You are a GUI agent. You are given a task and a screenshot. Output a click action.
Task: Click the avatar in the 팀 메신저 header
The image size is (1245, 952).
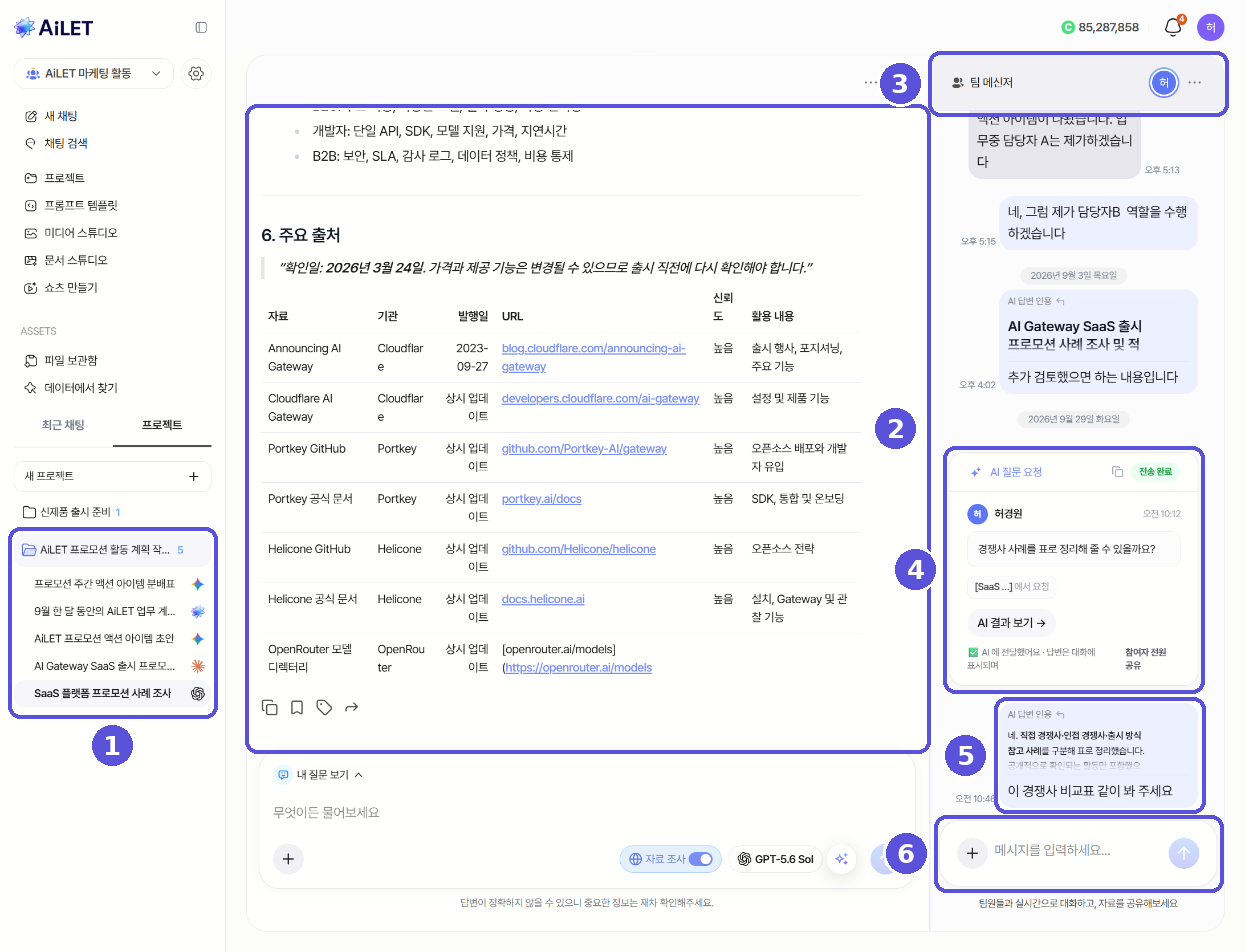click(1162, 82)
